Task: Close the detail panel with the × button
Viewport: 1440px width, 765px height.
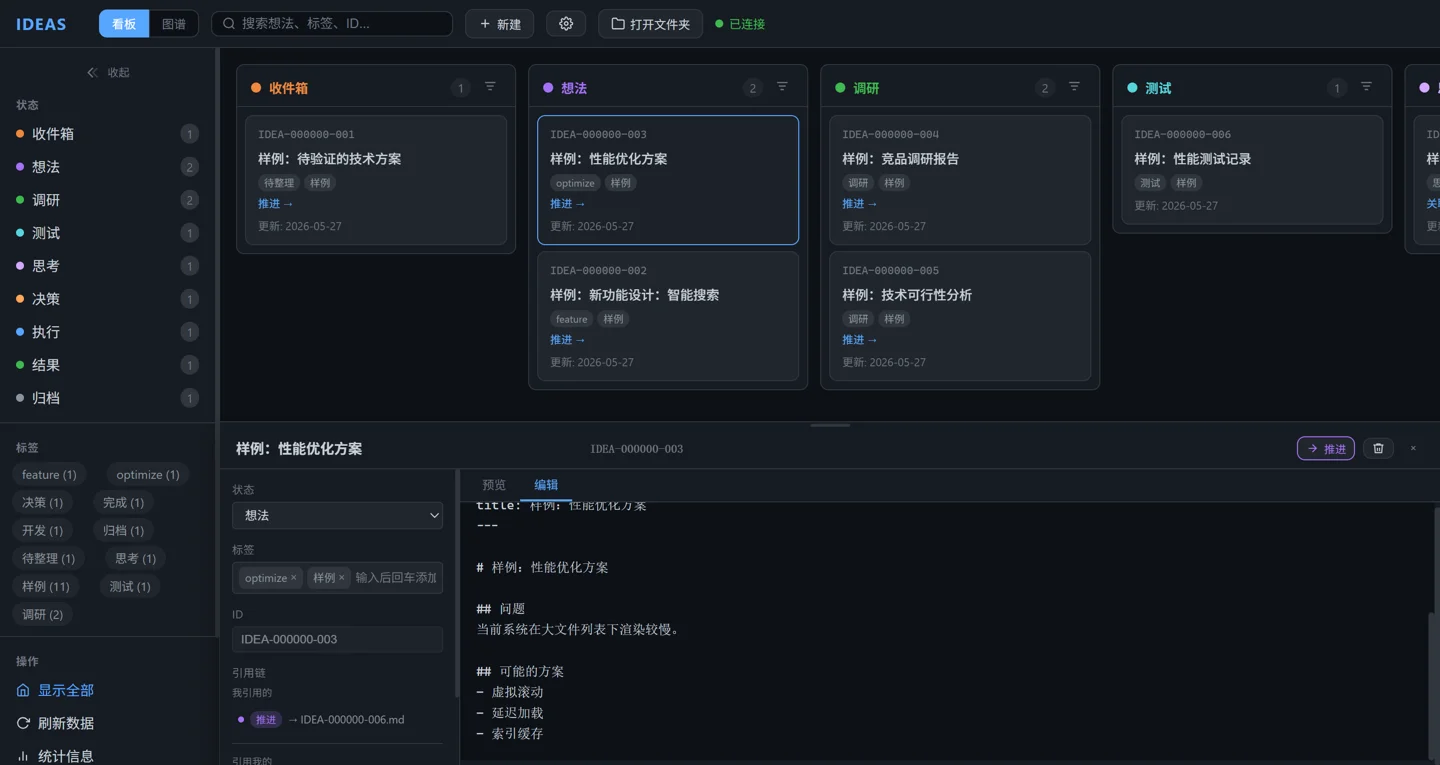Action: pos(1413,448)
